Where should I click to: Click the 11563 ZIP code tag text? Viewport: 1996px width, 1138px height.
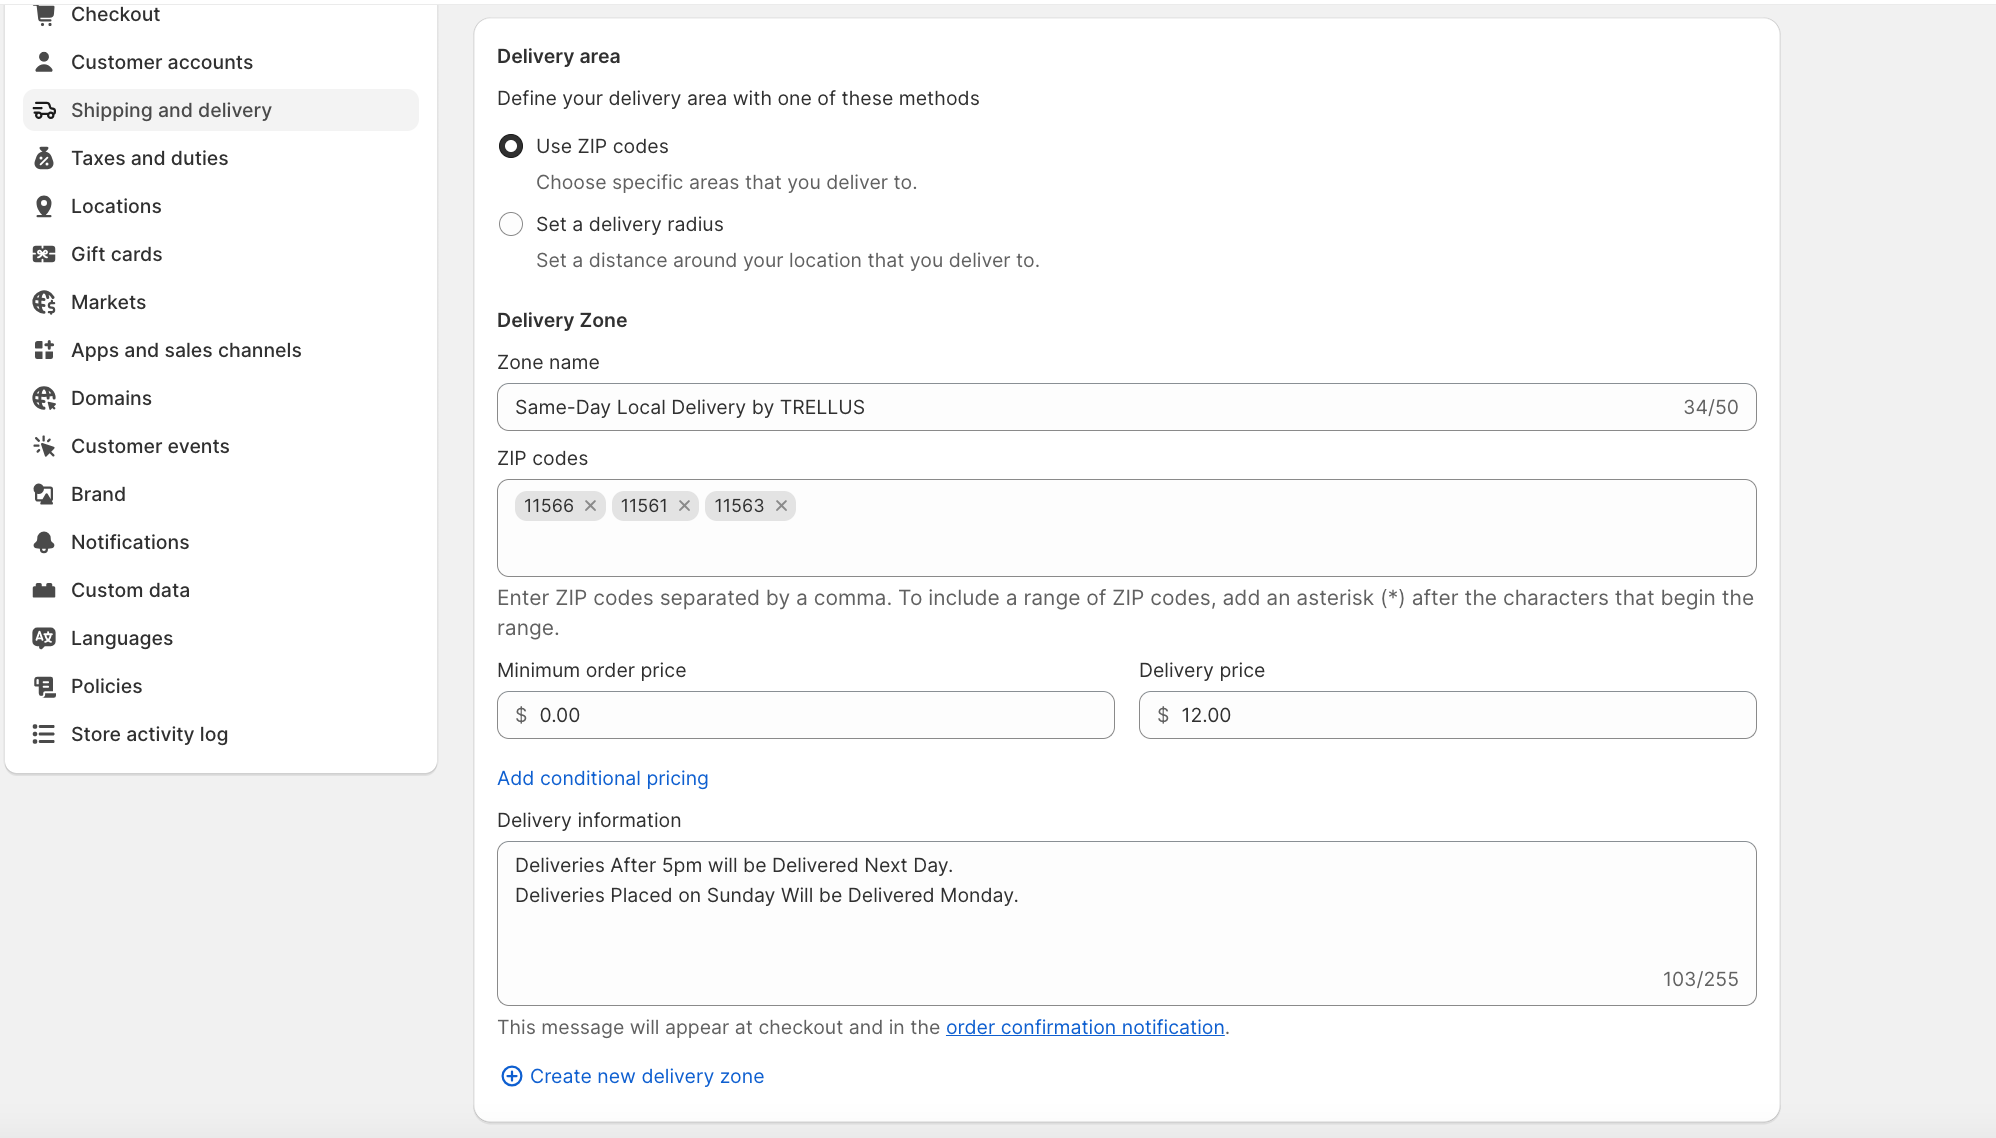point(739,506)
